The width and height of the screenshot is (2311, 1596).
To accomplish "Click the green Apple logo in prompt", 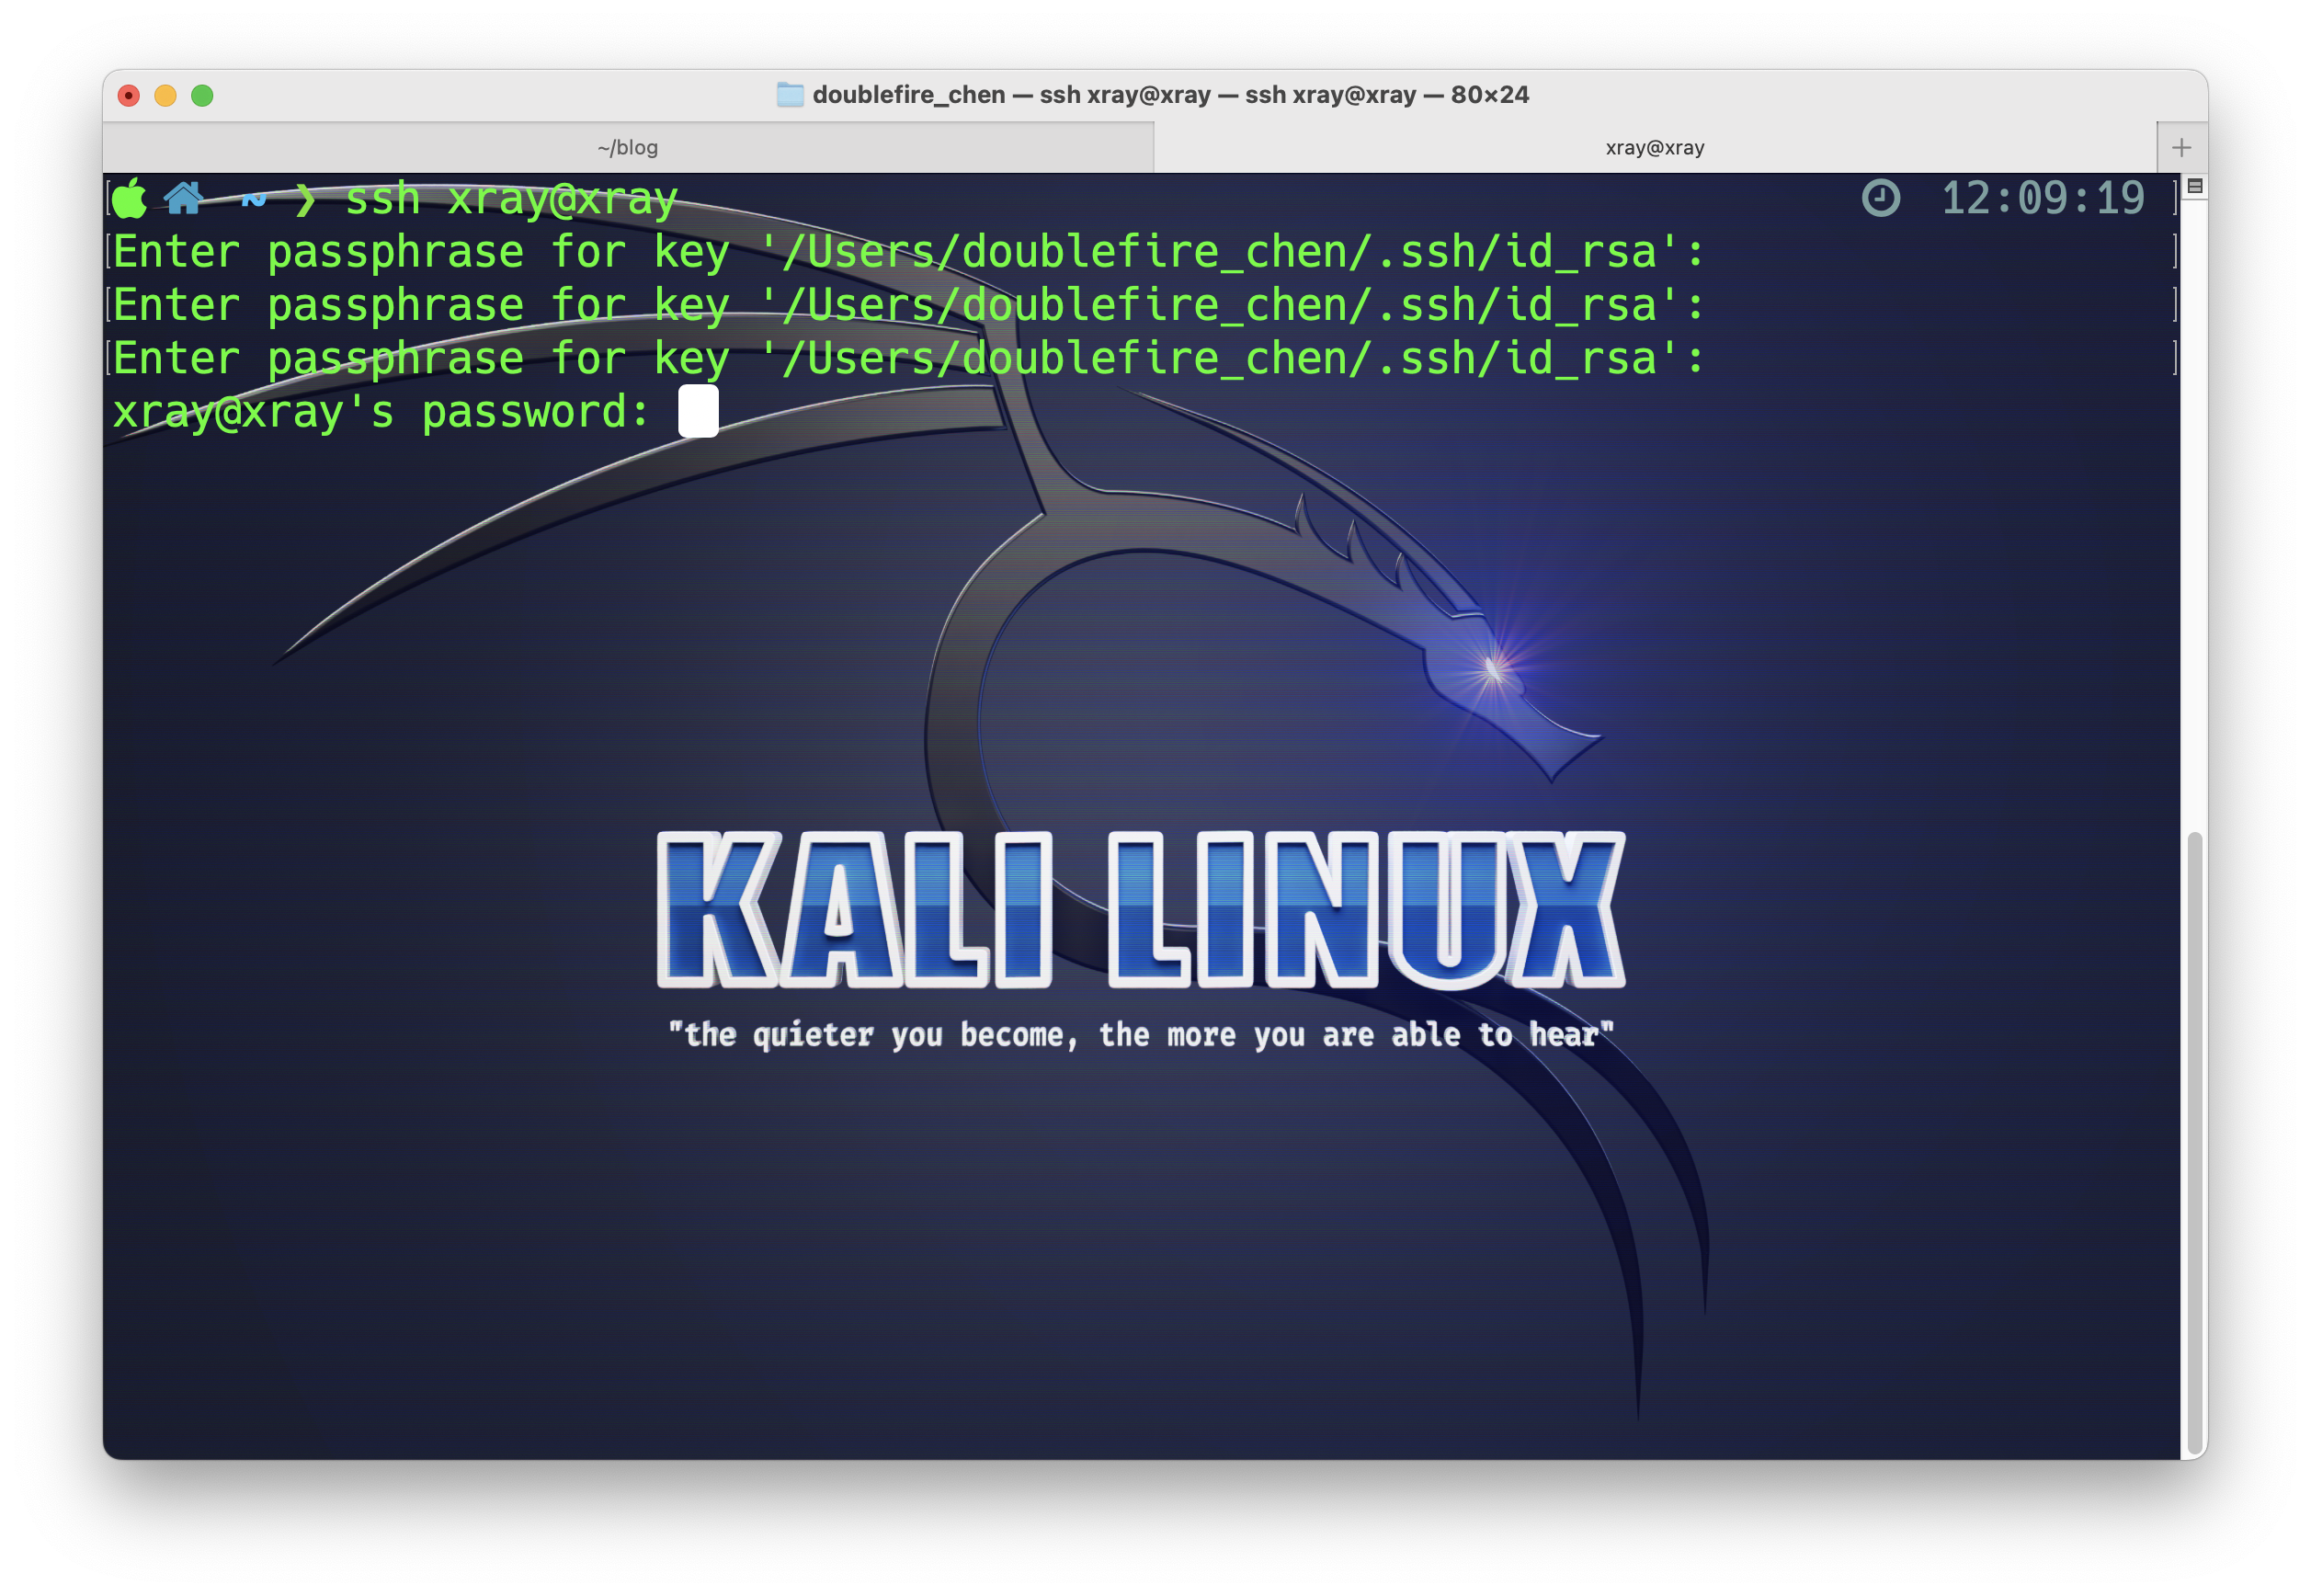I will tap(130, 198).
